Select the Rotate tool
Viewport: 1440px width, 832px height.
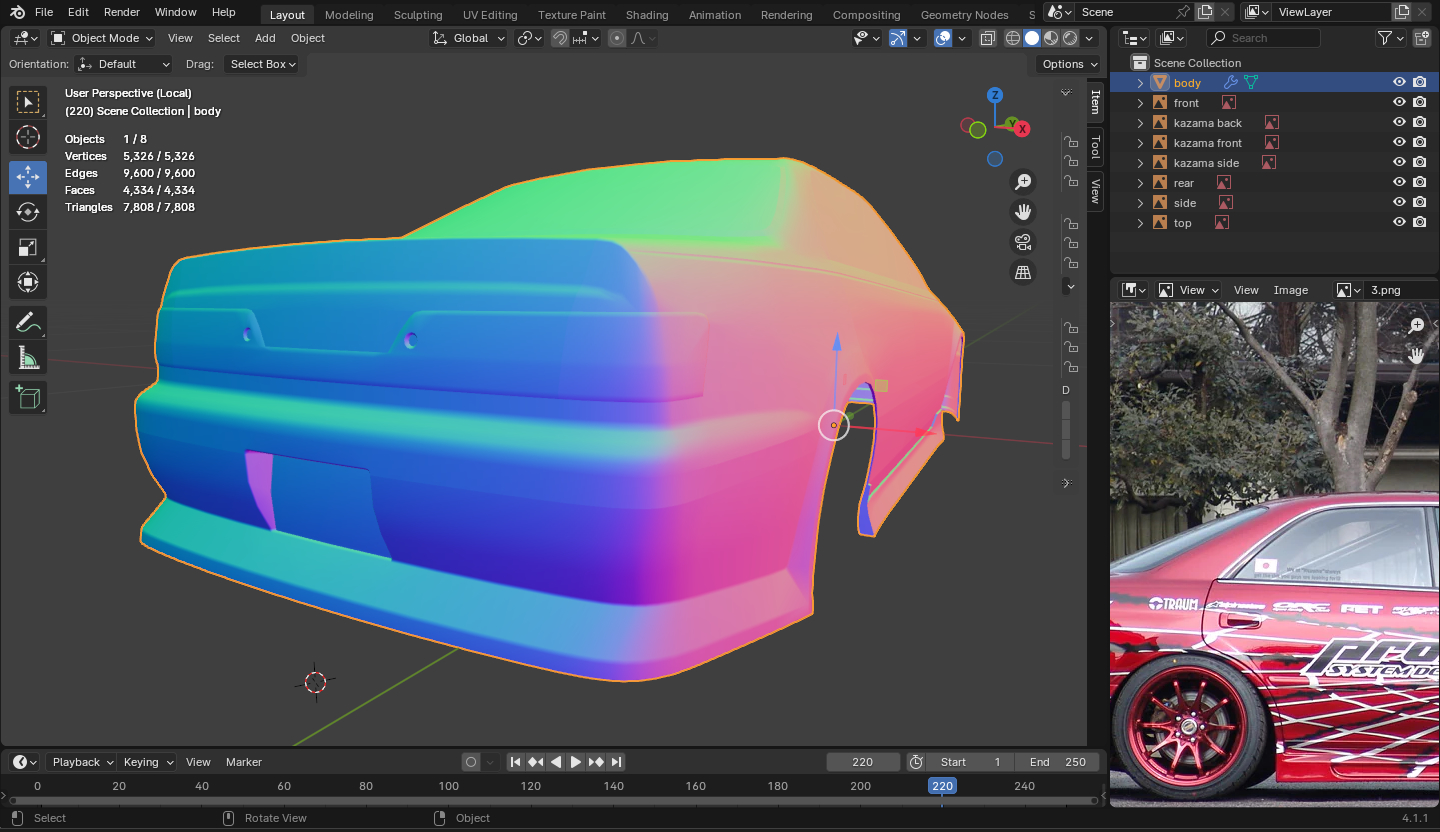pos(28,212)
